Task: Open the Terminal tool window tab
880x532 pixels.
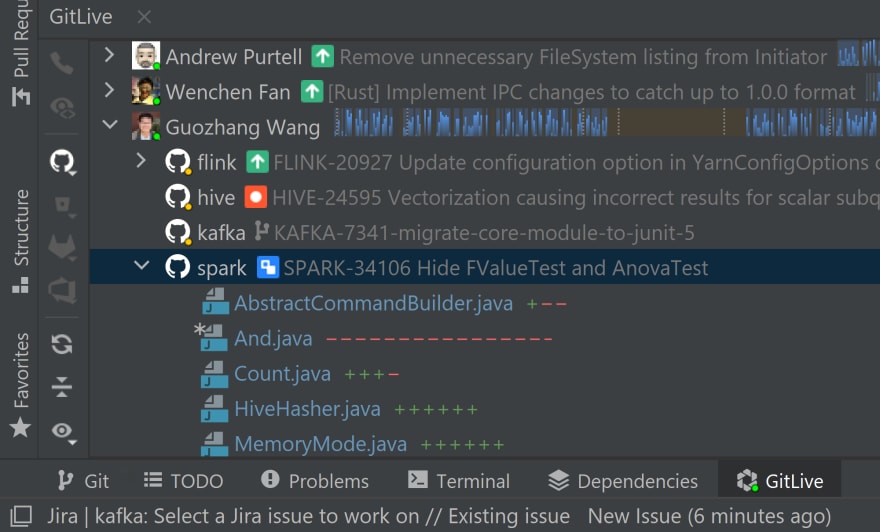Action: (459, 481)
